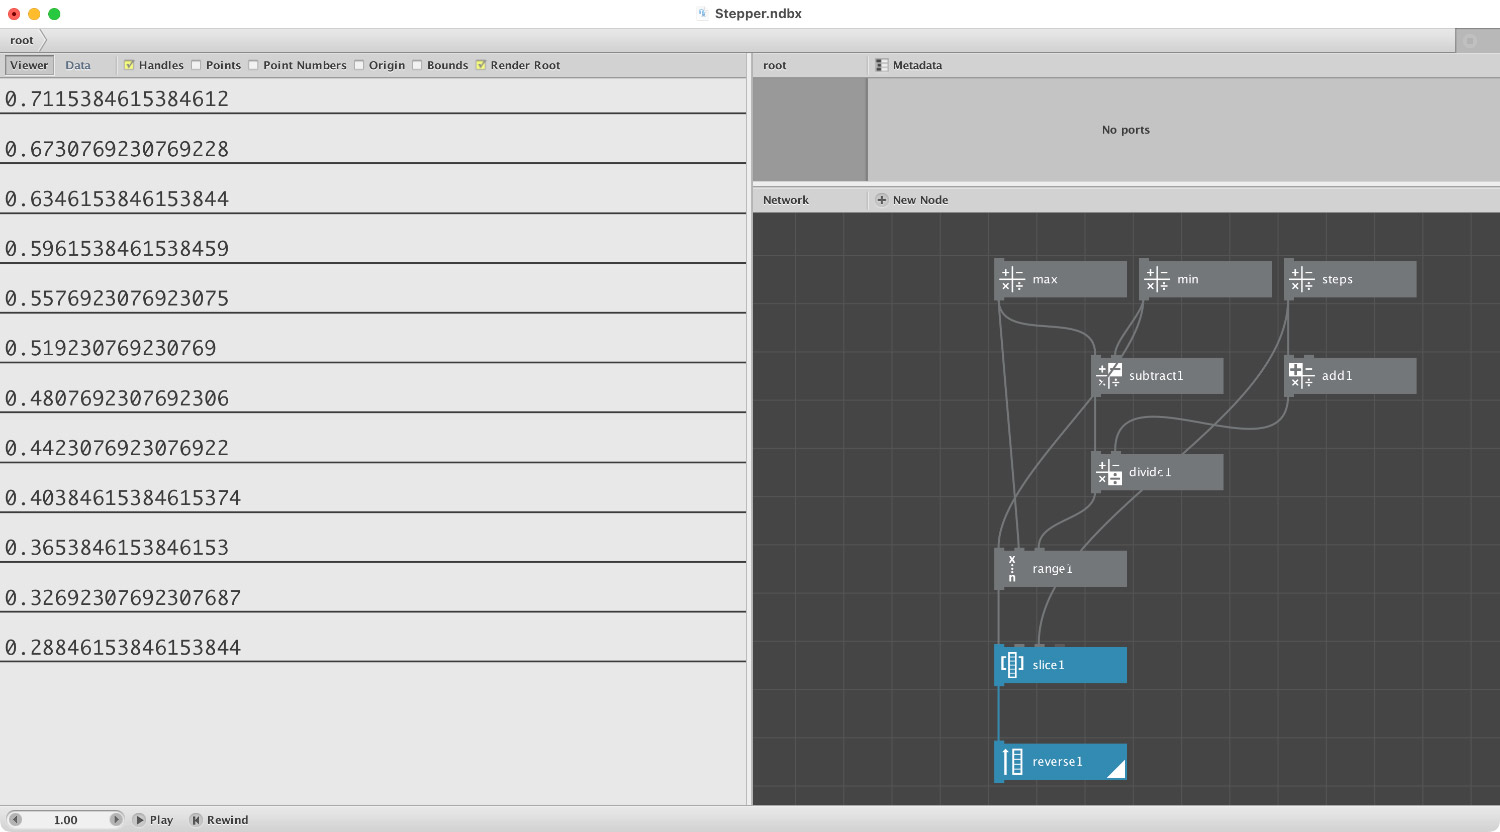The width and height of the screenshot is (1500, 832).
Task: Select the max node icon
Action: tap(1012, 279)
